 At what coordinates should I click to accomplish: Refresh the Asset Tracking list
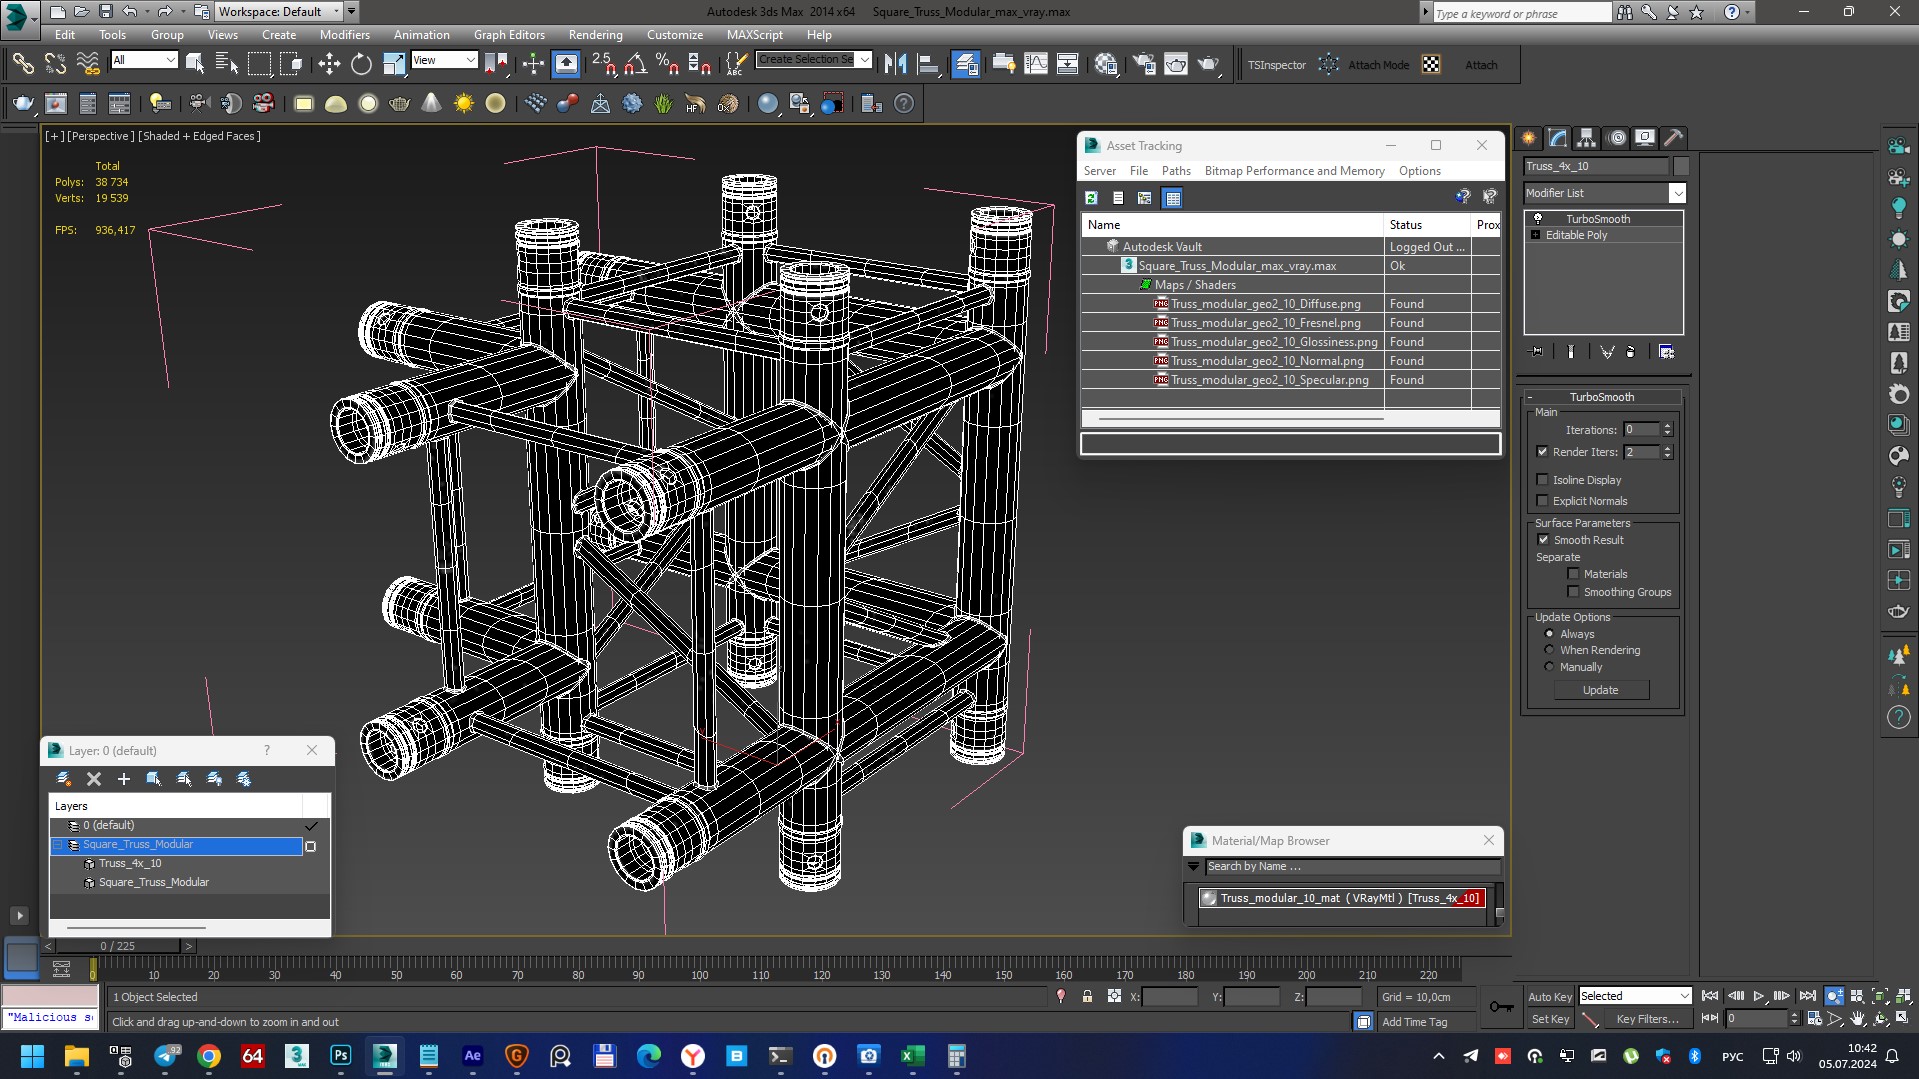coord(1092,198)
